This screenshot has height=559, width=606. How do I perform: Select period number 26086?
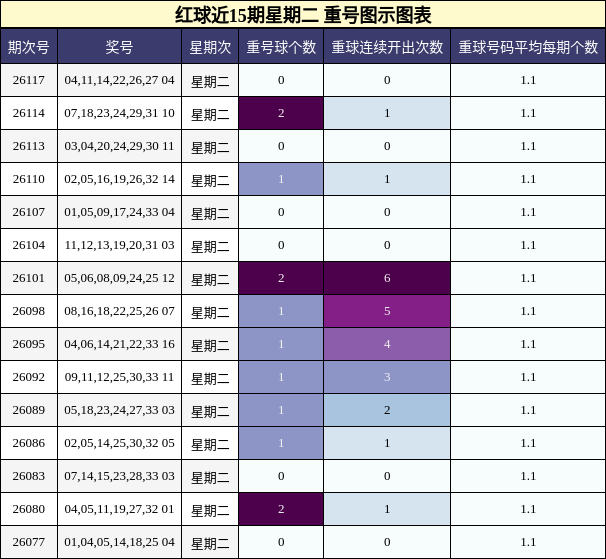[29, 443]
